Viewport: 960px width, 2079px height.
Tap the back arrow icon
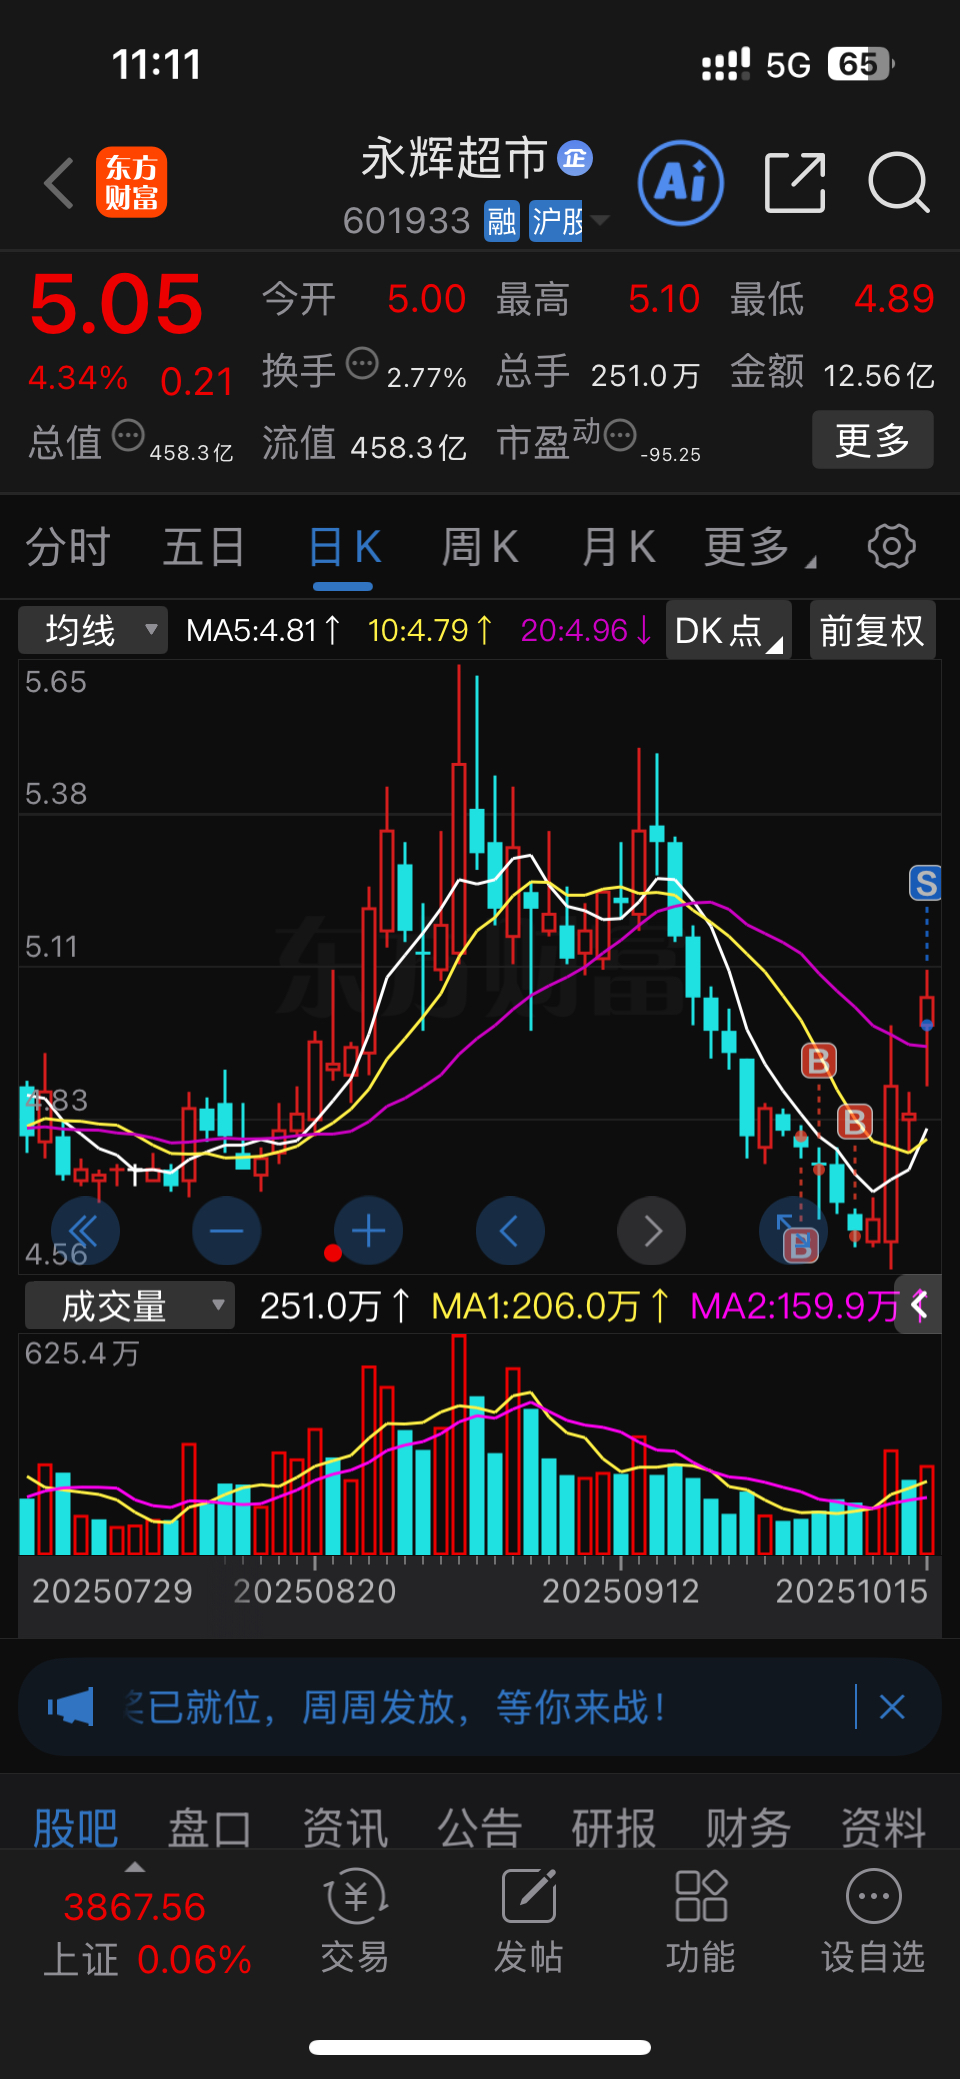pyautogui.click(x=60, y=183)
